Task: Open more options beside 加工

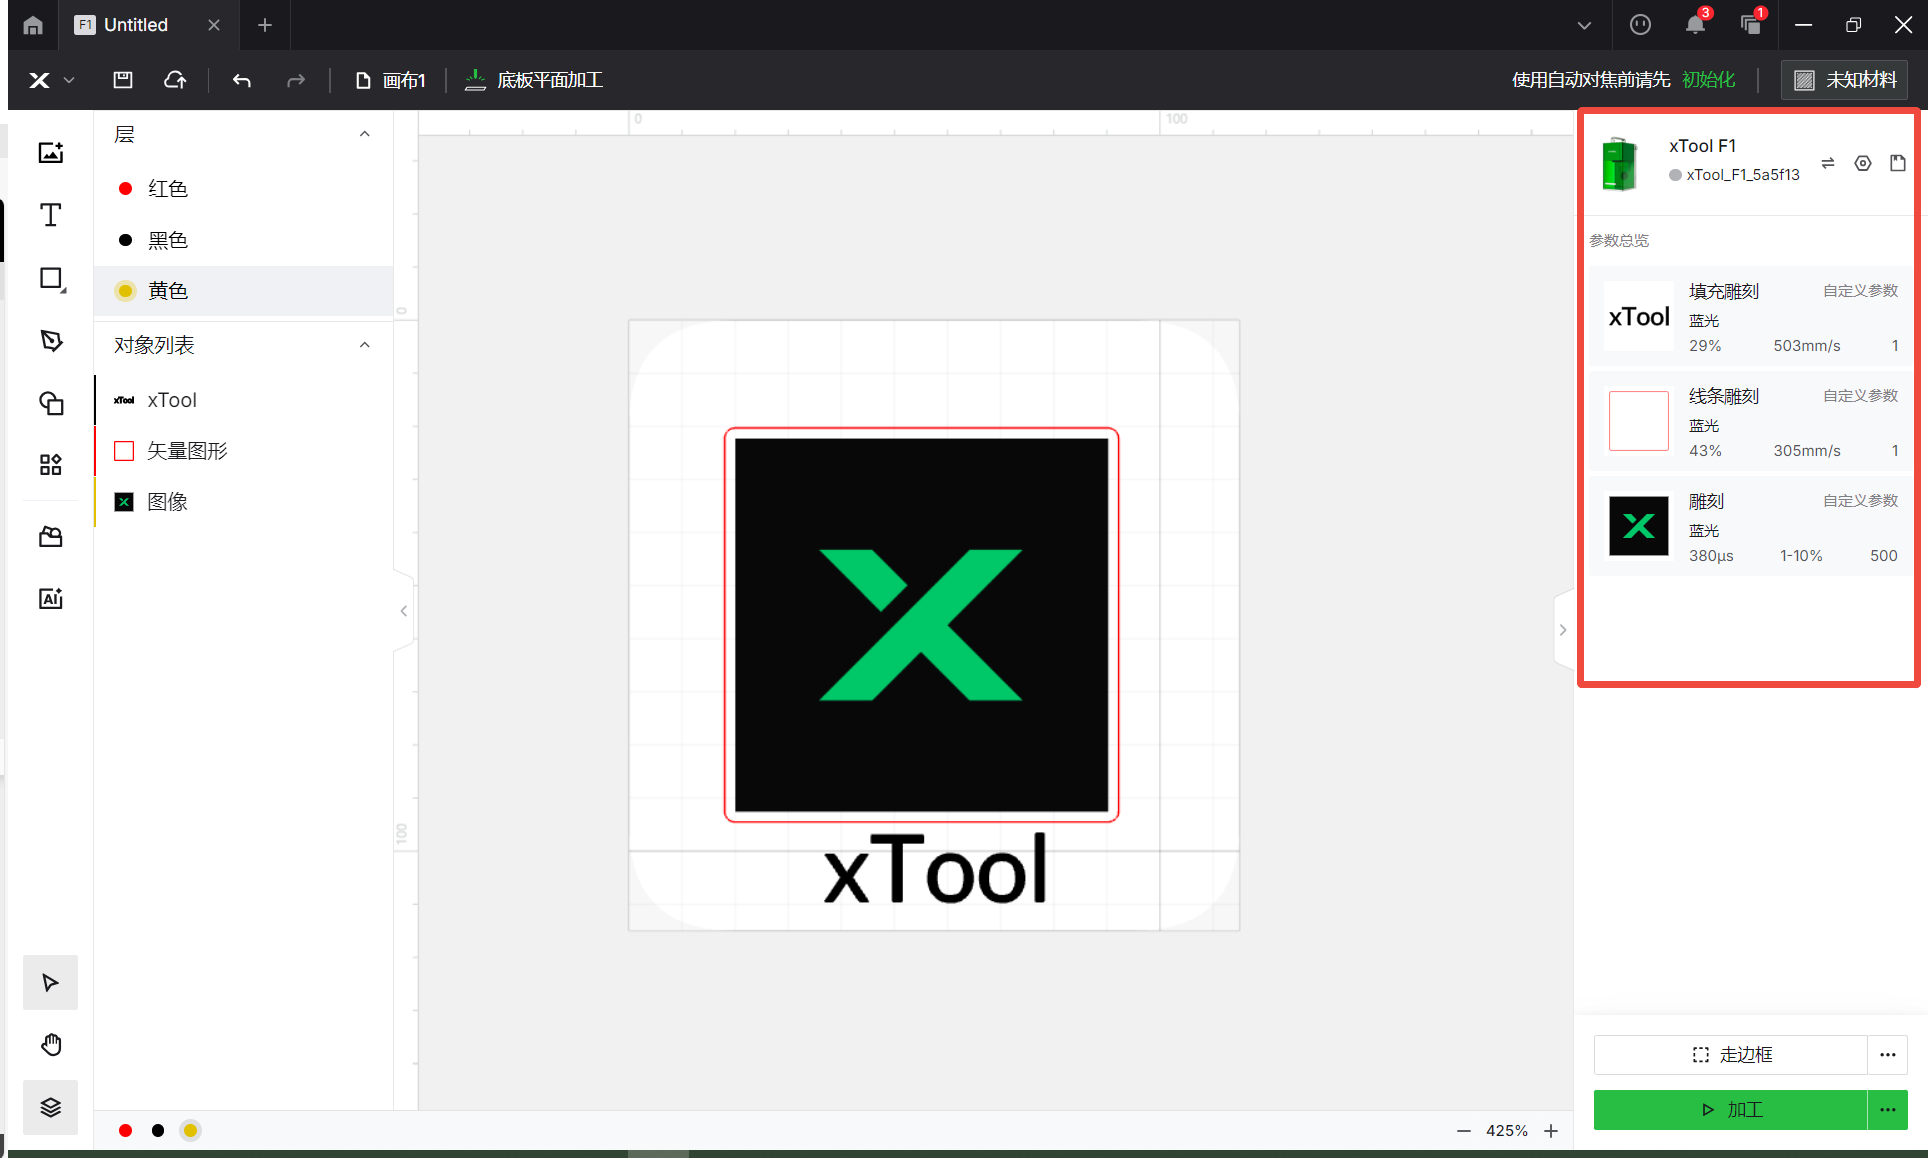Action: (1888, 1110)
